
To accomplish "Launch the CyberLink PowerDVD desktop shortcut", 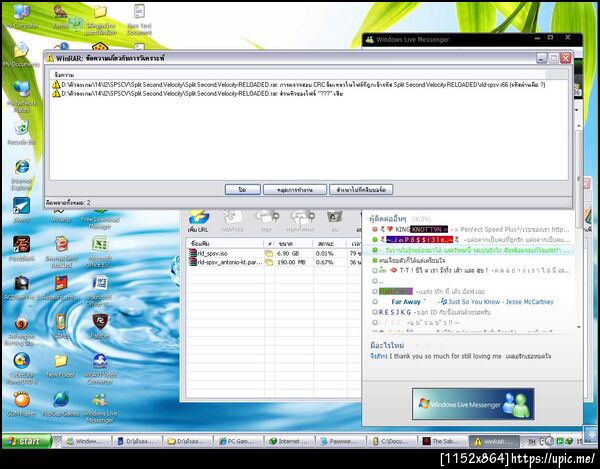I will tap(21, 369).
